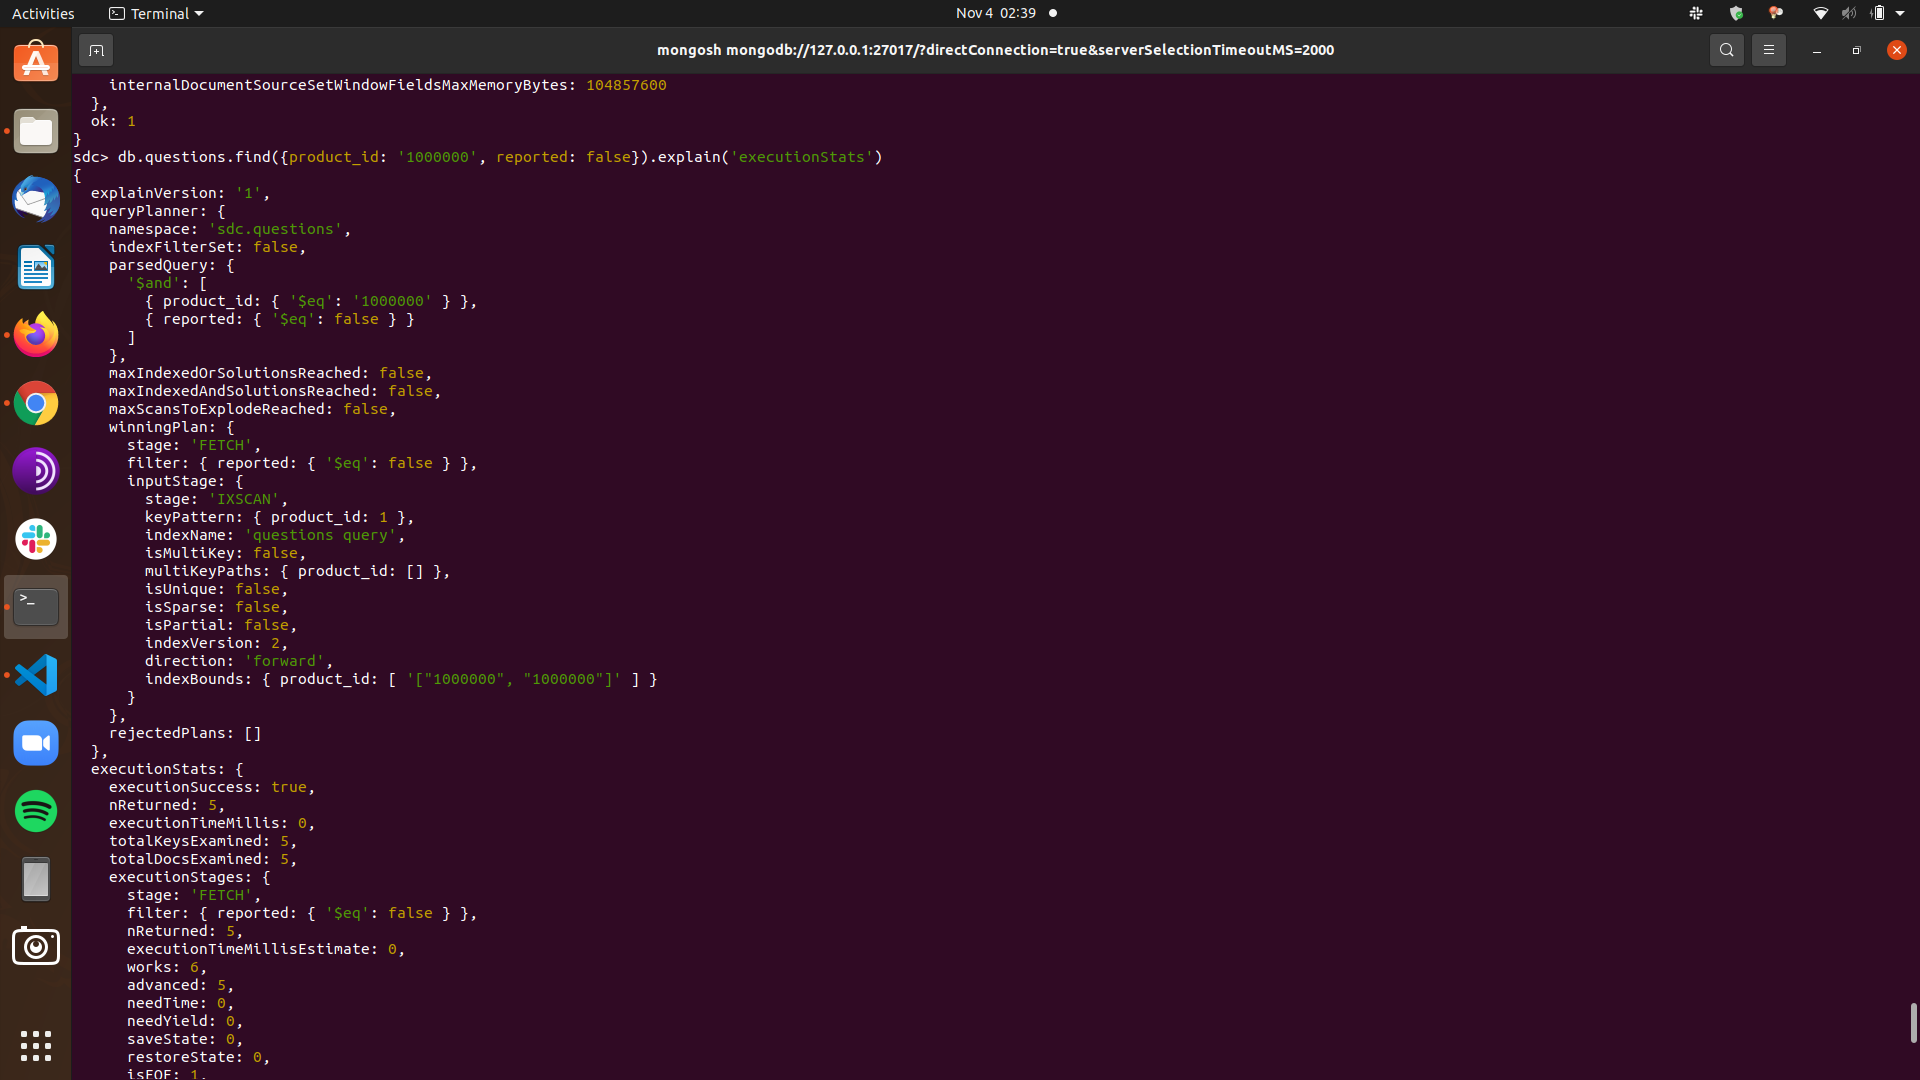Screen dimensions: 1920x1080
Task: Click the 'rejectedPlans: []' line
Action: 185,733
